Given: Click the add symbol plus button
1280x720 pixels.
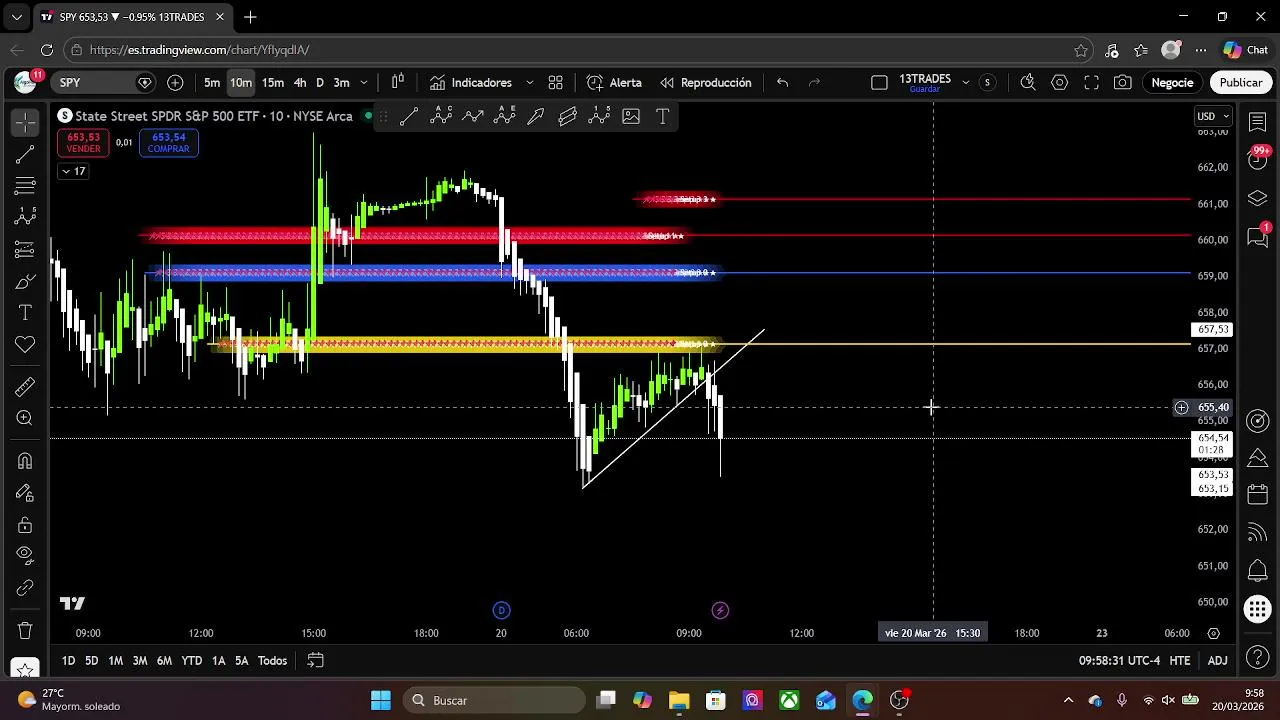Looking at the screenshot, I should click(175, 83).
